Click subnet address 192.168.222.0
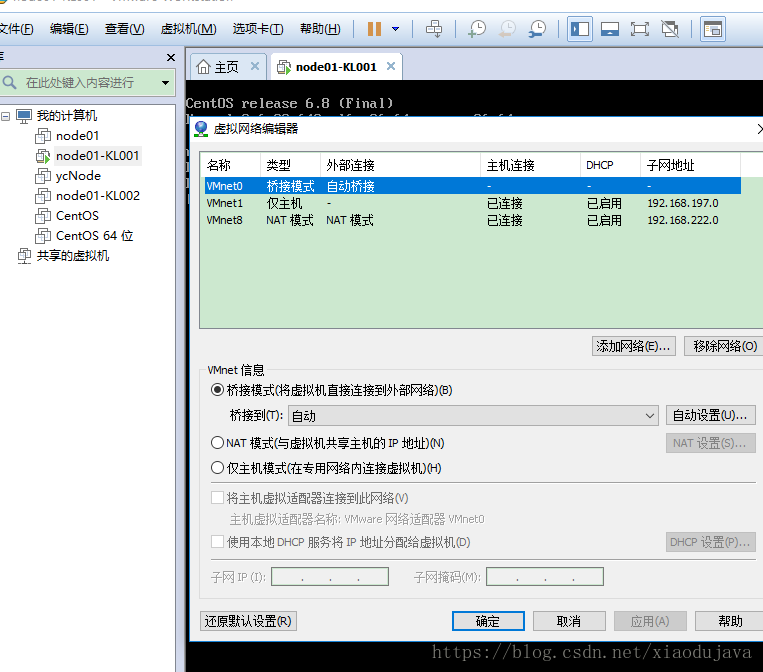The height and width of the screenshot is (672, 763). pos(683,220)
